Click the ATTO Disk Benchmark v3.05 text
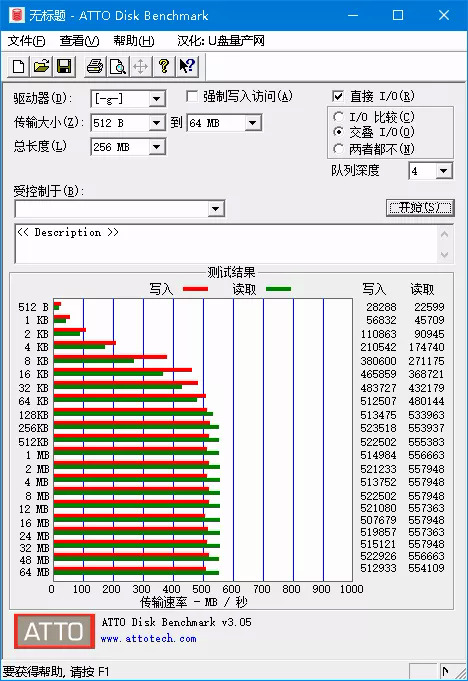This screenshot has width=468, height=681. coord(177,622)
